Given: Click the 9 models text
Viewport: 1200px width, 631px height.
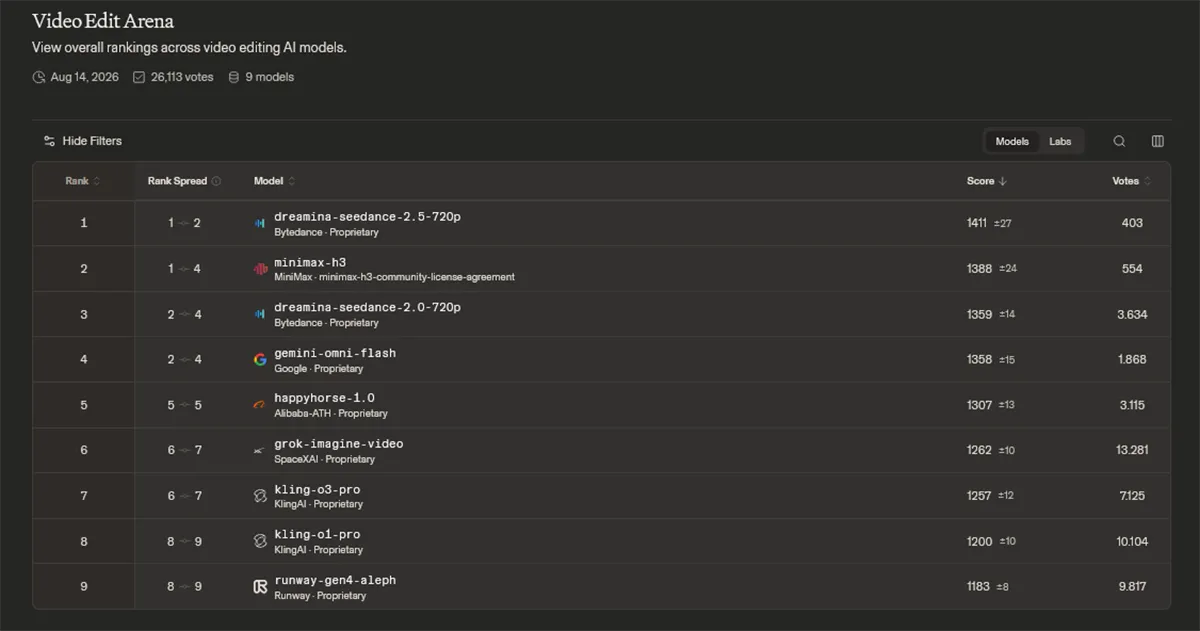Looking at the screenshot, I should click(270, 77).
